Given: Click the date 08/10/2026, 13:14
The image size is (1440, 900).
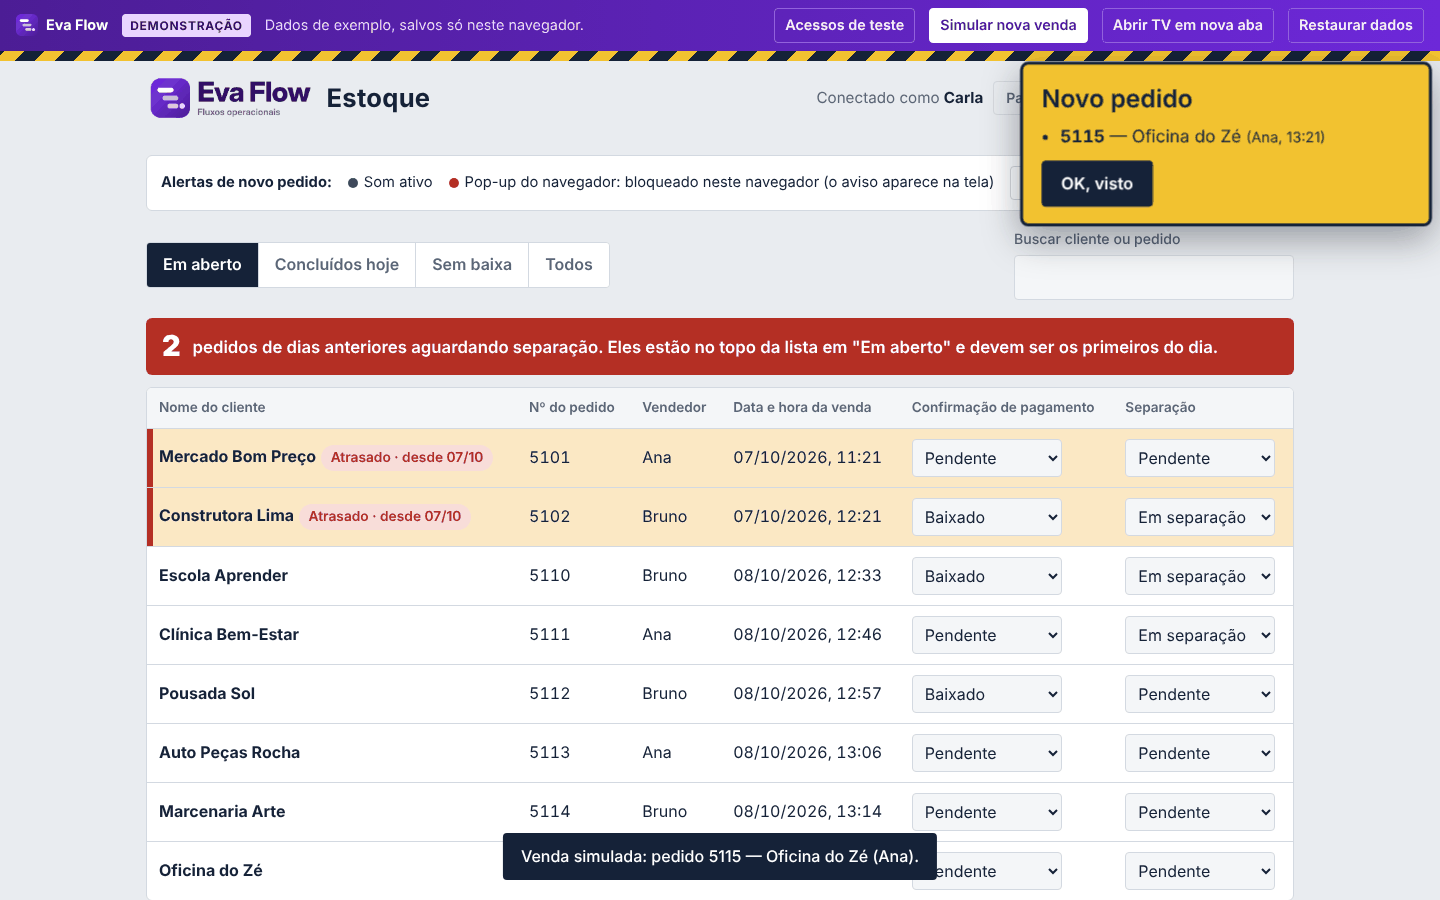Looking at the screenshot, I should pos(807,812).
